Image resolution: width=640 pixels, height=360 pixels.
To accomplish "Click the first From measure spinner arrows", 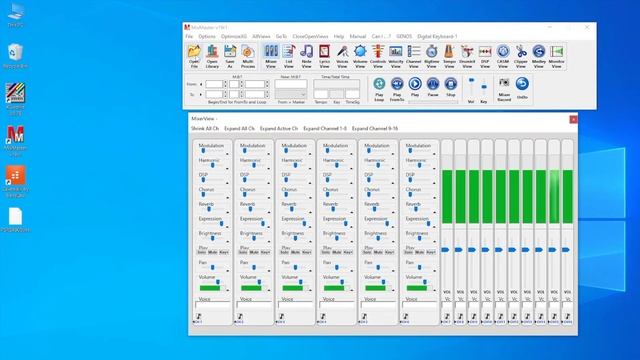I will coord(225,84).
